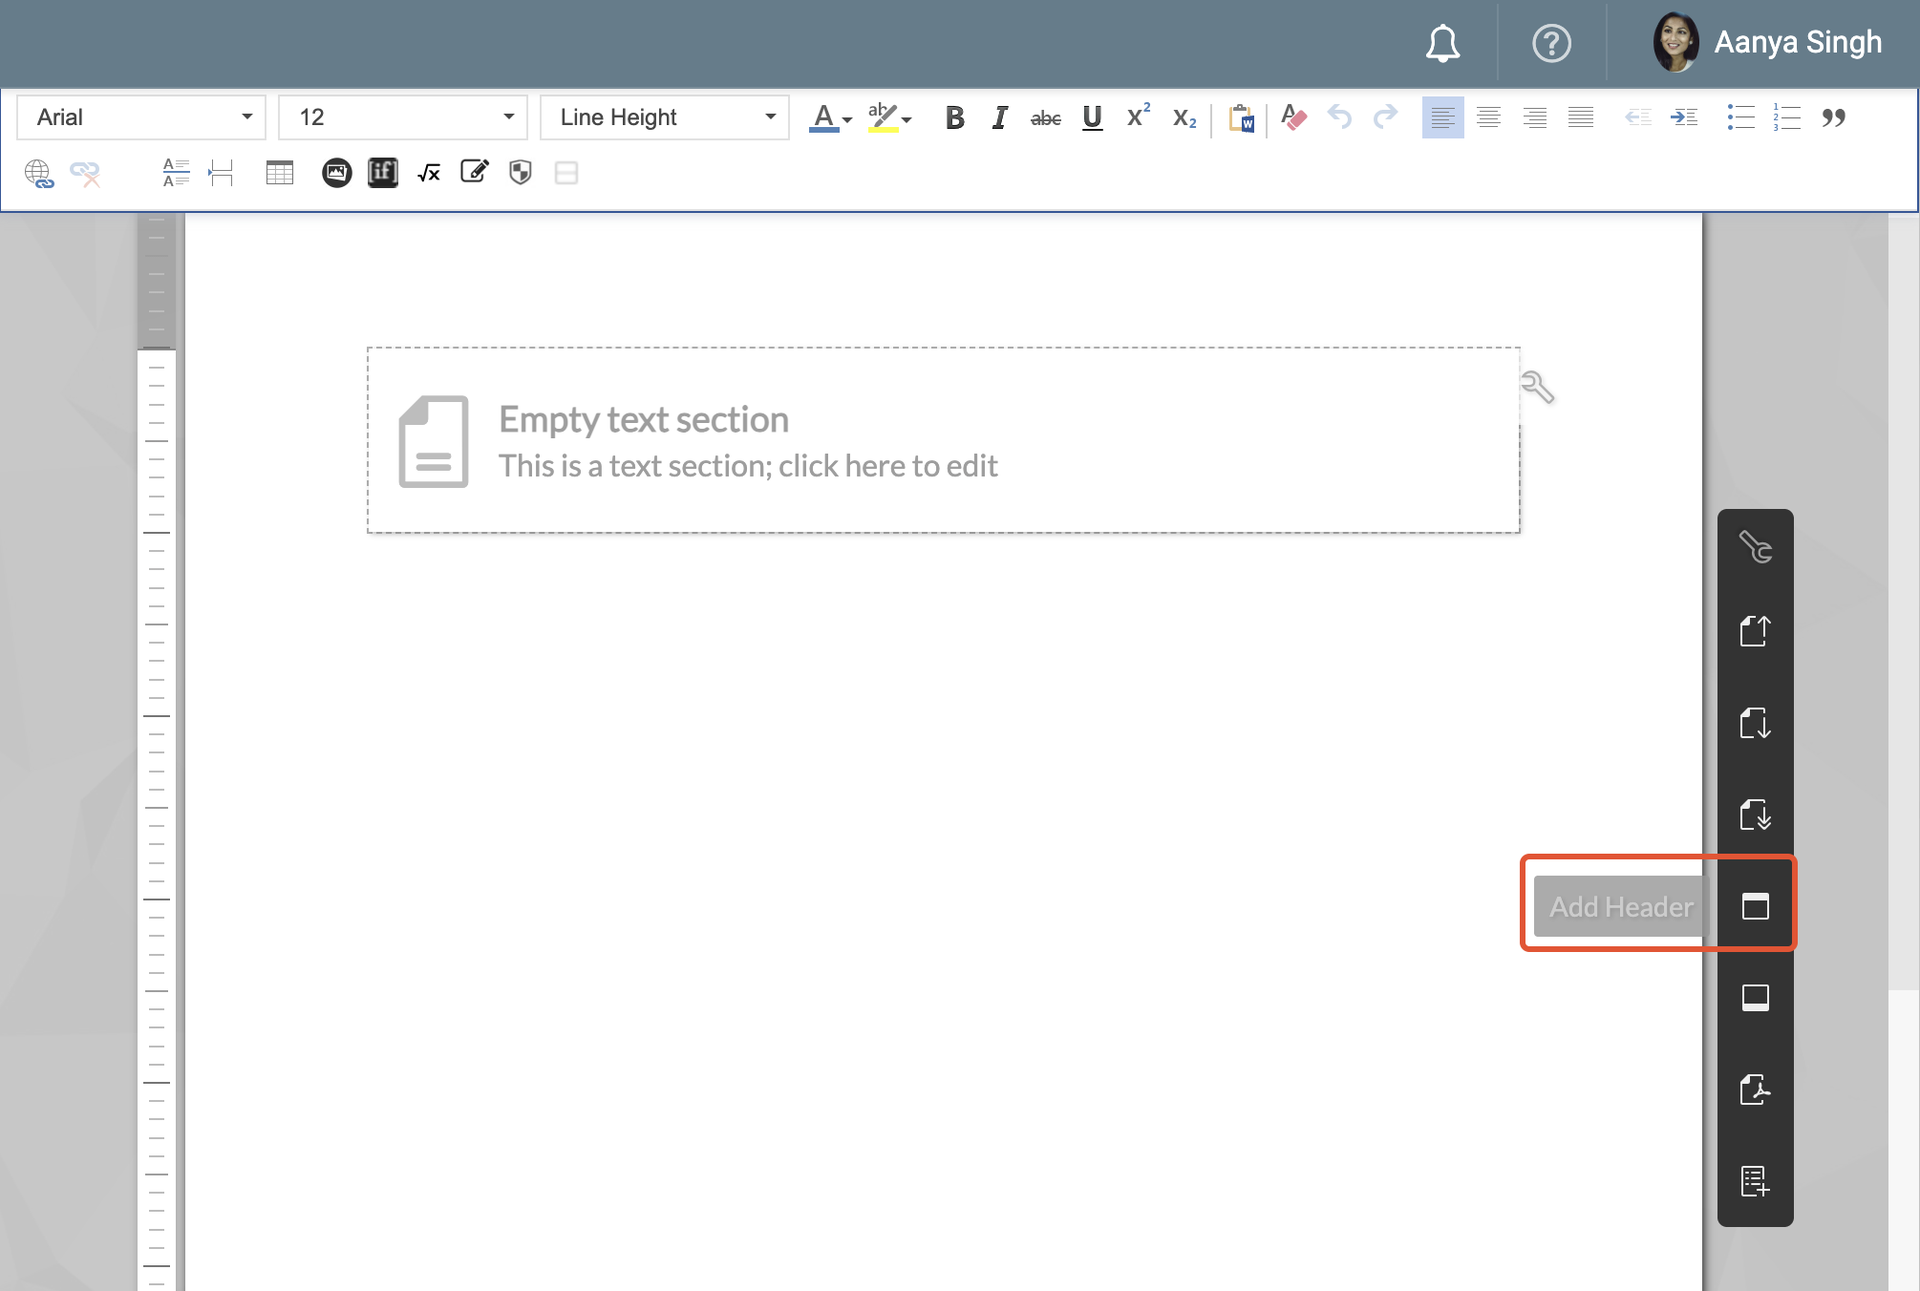The image size is (1920, 1291).
Task: Open the font size 12 dropdown
Action: click(x=403, y=117)
